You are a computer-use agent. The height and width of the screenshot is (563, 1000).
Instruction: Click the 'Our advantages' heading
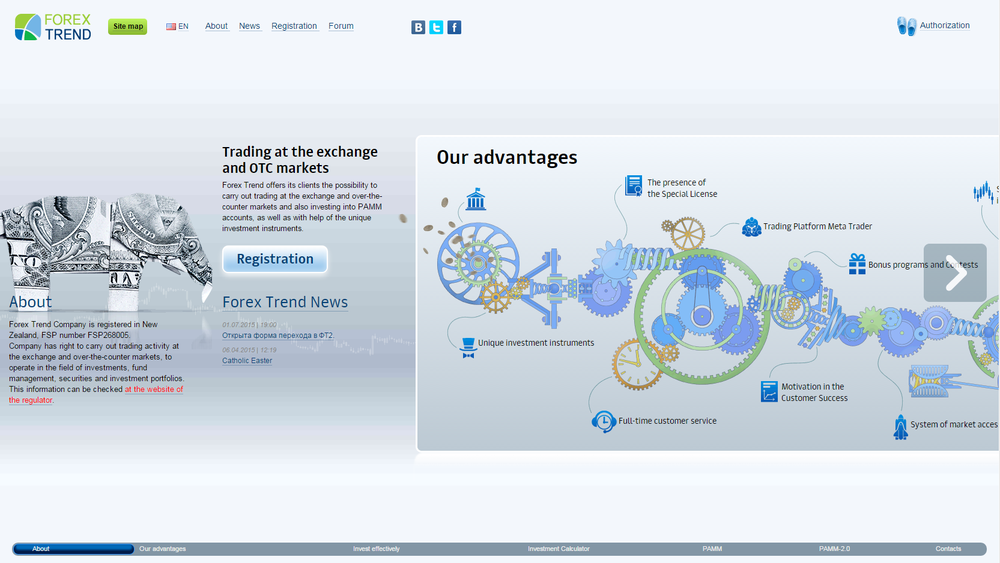click(x=507, y=157)
